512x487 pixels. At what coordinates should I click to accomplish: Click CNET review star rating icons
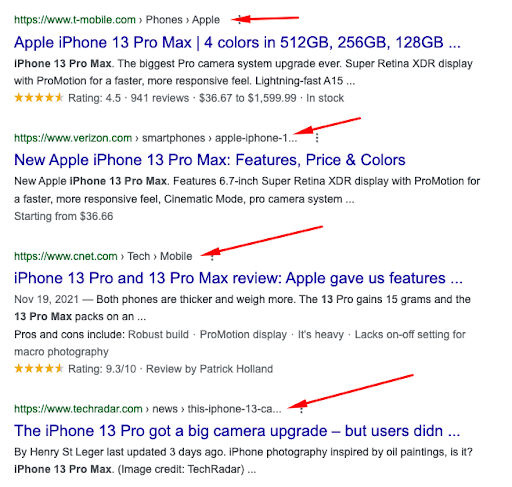click(x=39, y=369)
